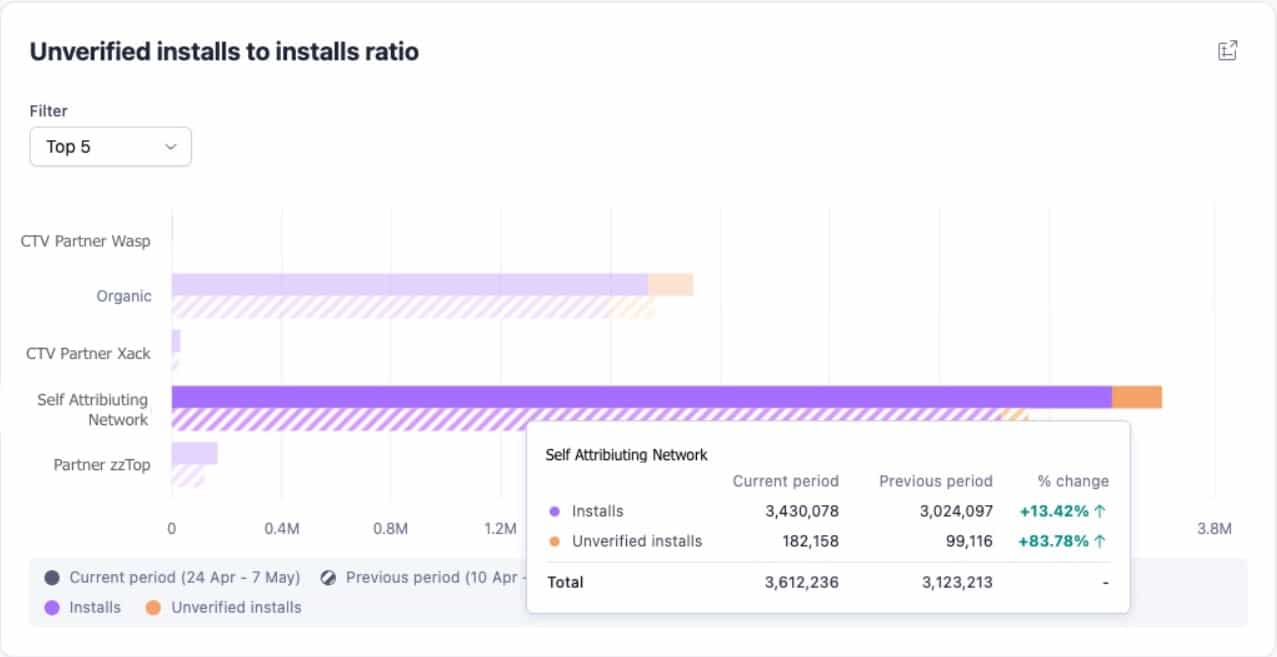Click the CTV Partner Wasp axis label
Screen dimensions: 1277x657
click(x=85, y=241)
